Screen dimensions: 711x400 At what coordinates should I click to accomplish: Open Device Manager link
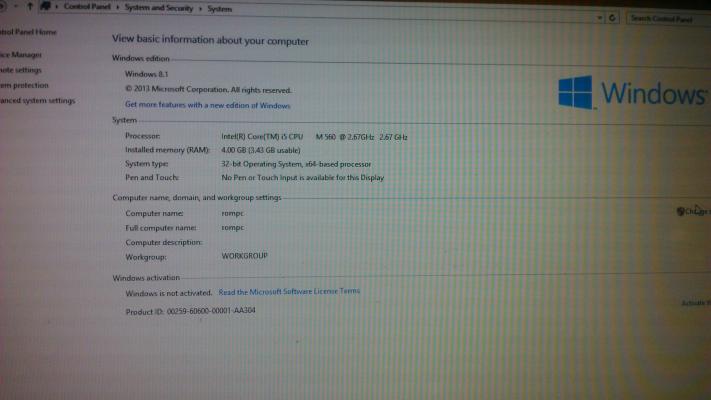[21, 55]
